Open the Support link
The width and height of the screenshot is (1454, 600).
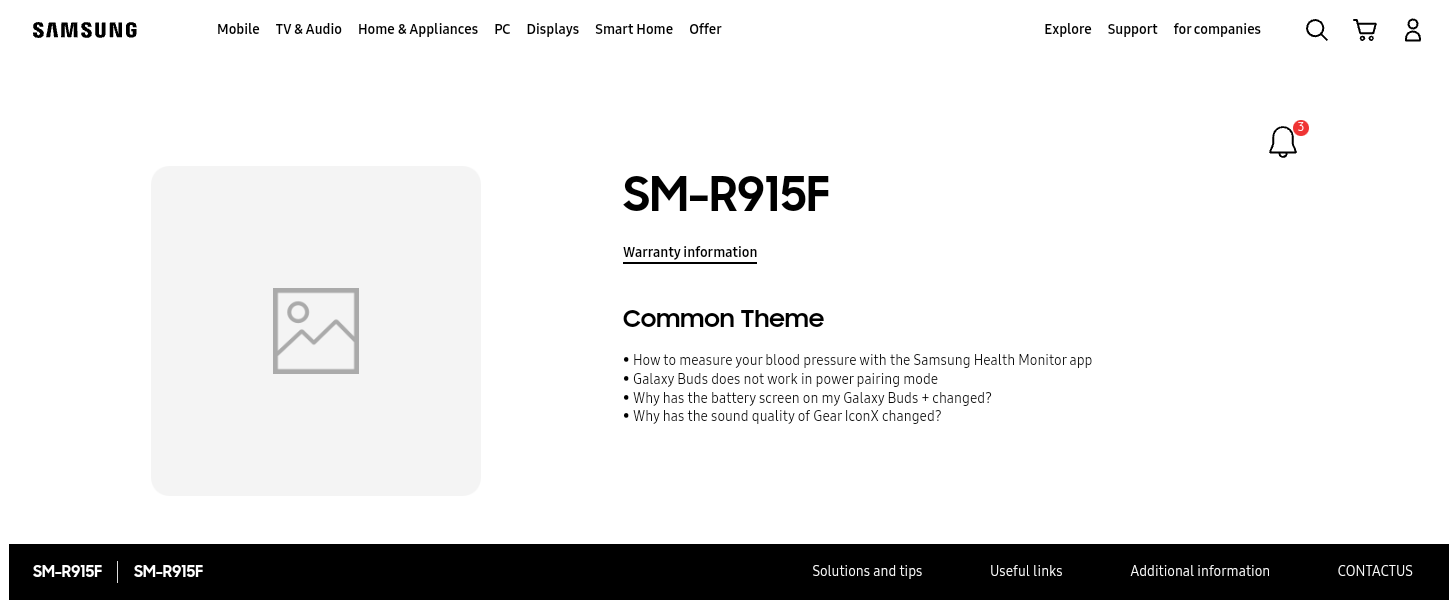click(x=1132, y=30)
